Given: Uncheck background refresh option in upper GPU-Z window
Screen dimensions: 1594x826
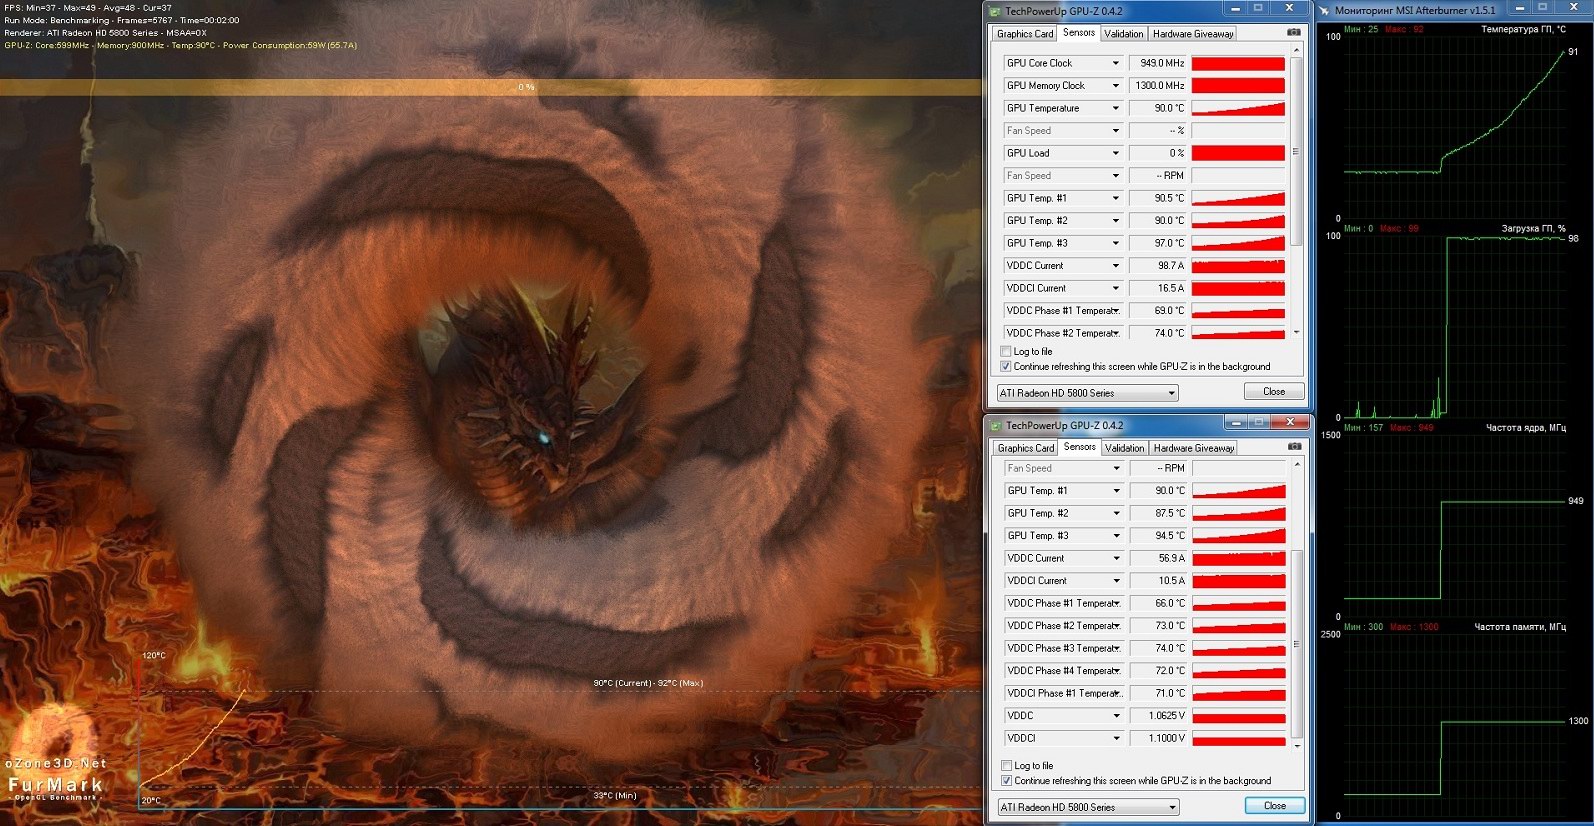Looking at the screenshot, I should tap(1006, 367).
